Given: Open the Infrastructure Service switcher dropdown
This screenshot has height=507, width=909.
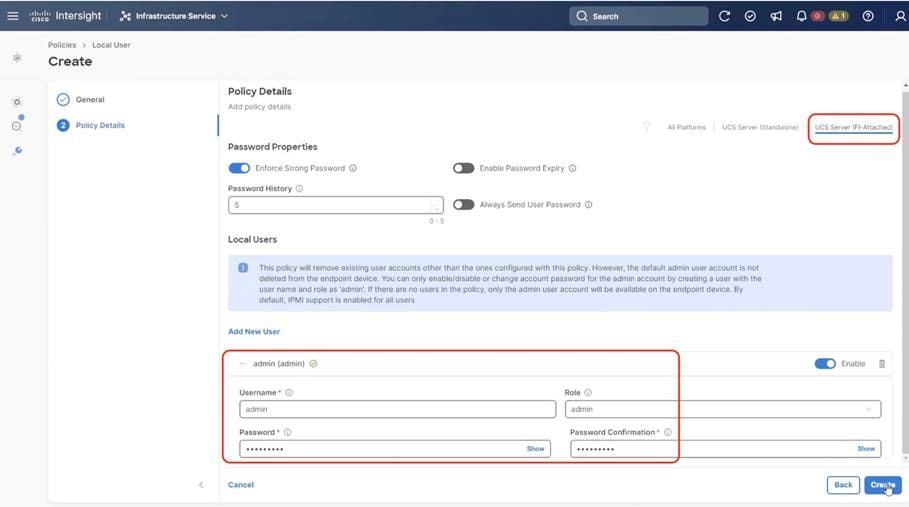Looking at the screenshot, I should [174, 16].
